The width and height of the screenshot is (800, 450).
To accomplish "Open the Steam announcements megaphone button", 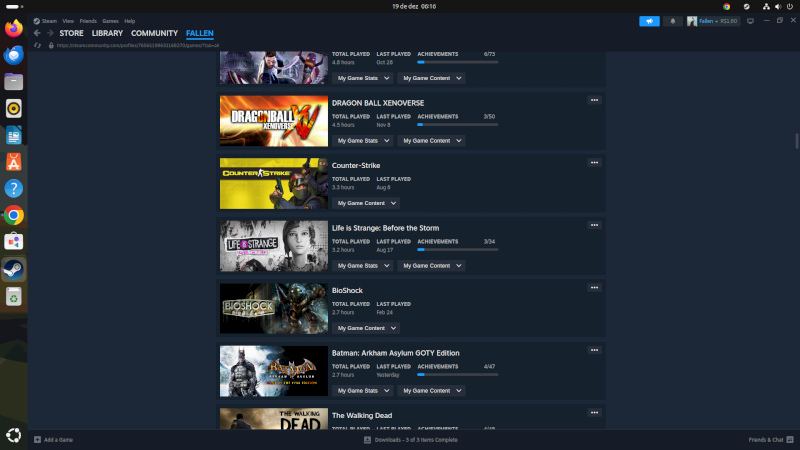I will 651,20.
